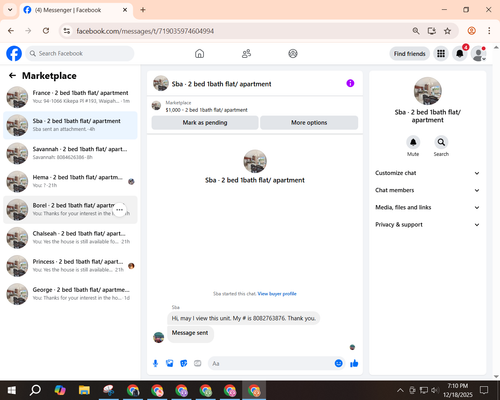This screenshot has height=400, width=500.
Task: Open File Explorer from taskbar
Action: tap(84, 390)
